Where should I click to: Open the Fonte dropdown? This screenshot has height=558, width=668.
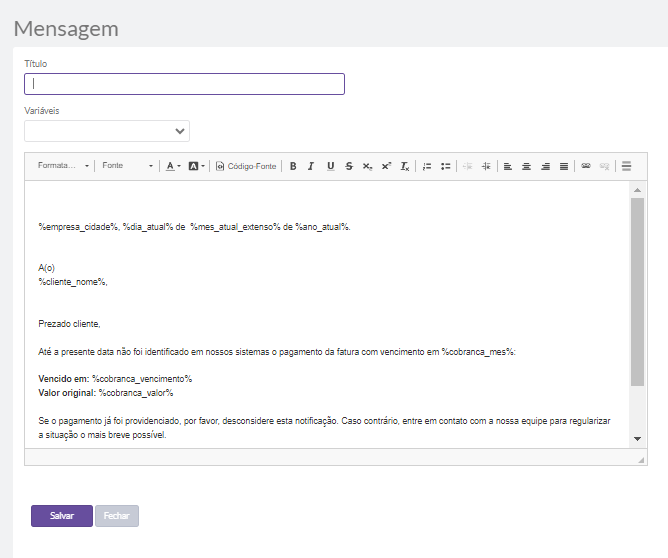pyautogui.click(x=127, y=166)
